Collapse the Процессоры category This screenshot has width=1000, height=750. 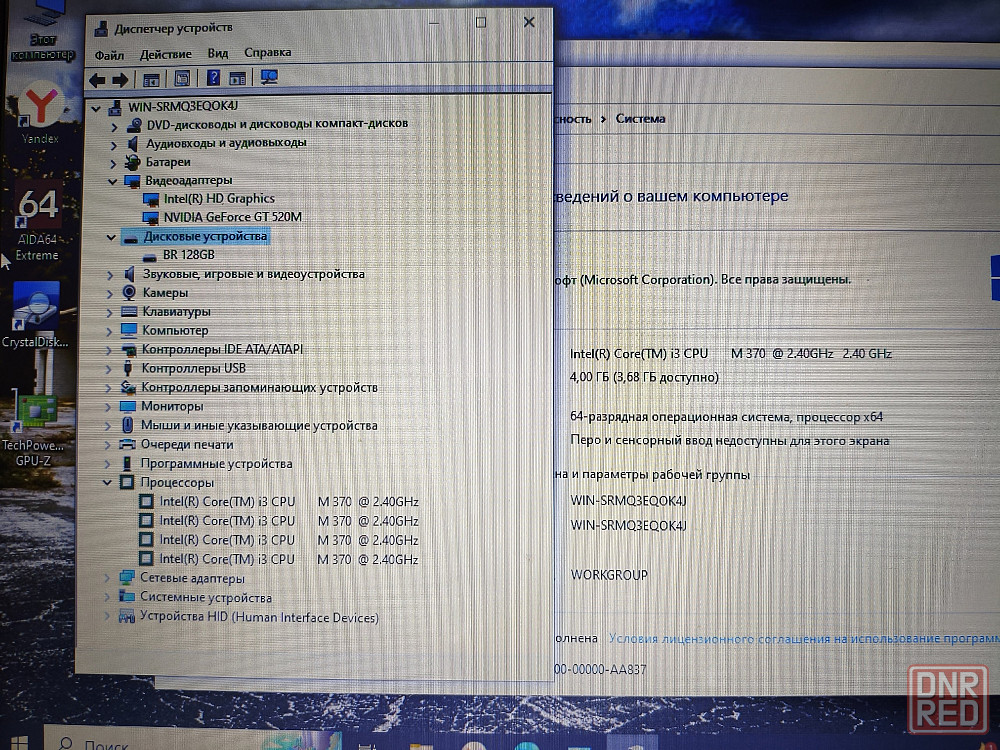point(109,483)
